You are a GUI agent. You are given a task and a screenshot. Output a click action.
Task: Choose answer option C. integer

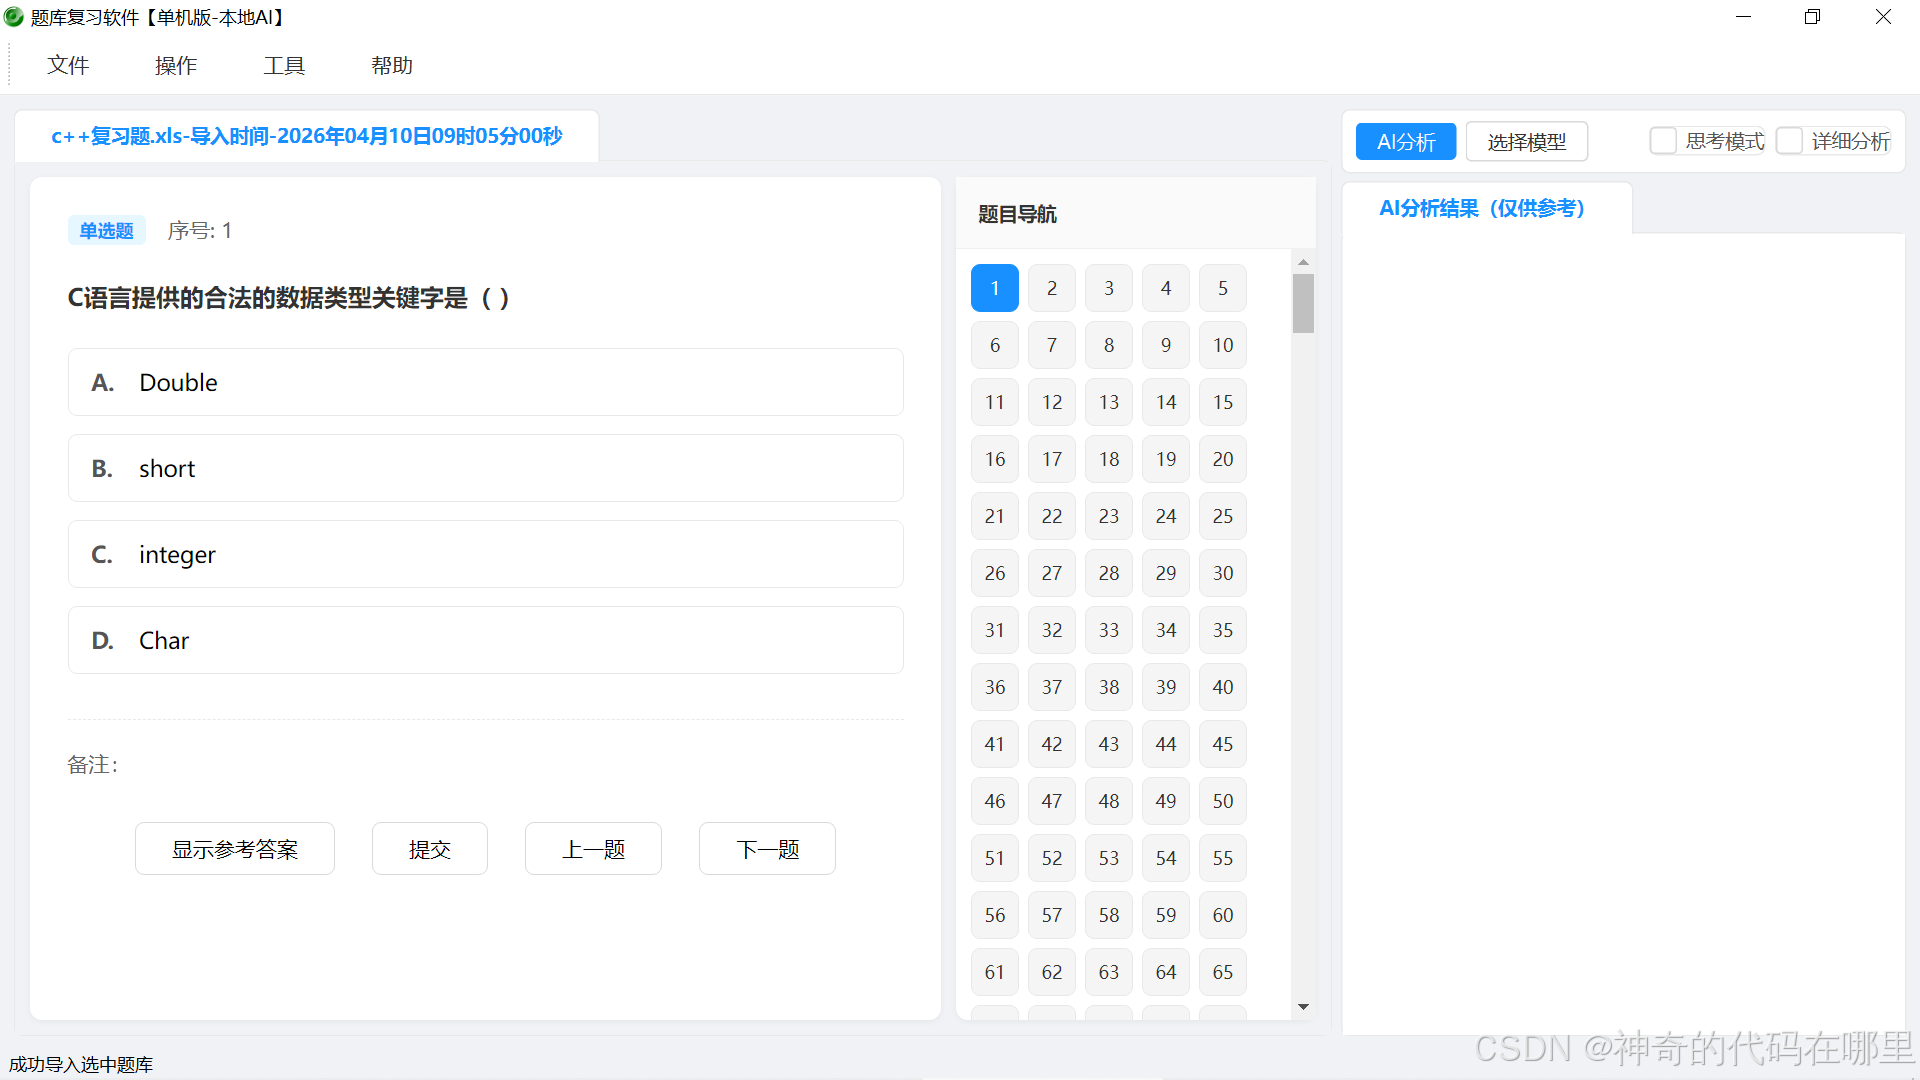click(486, 554)
